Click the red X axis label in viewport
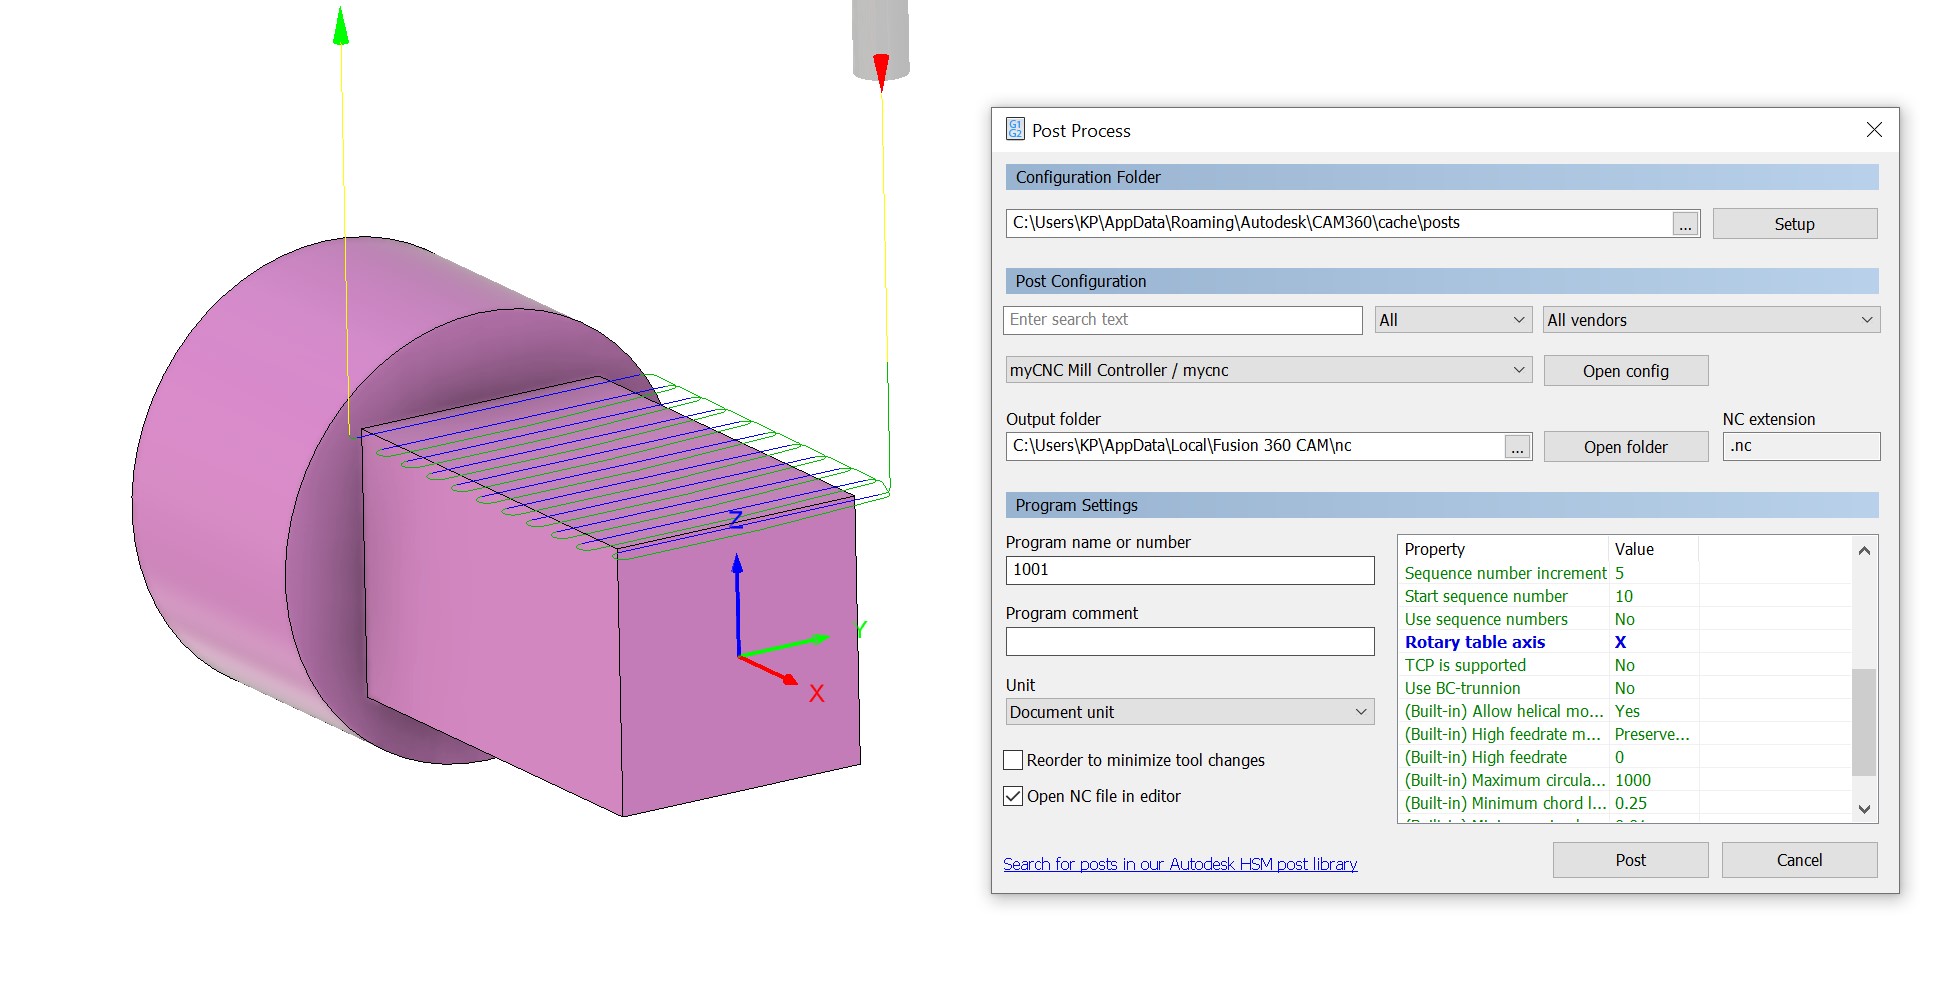Screen dimensions: 1942x984 816,693
